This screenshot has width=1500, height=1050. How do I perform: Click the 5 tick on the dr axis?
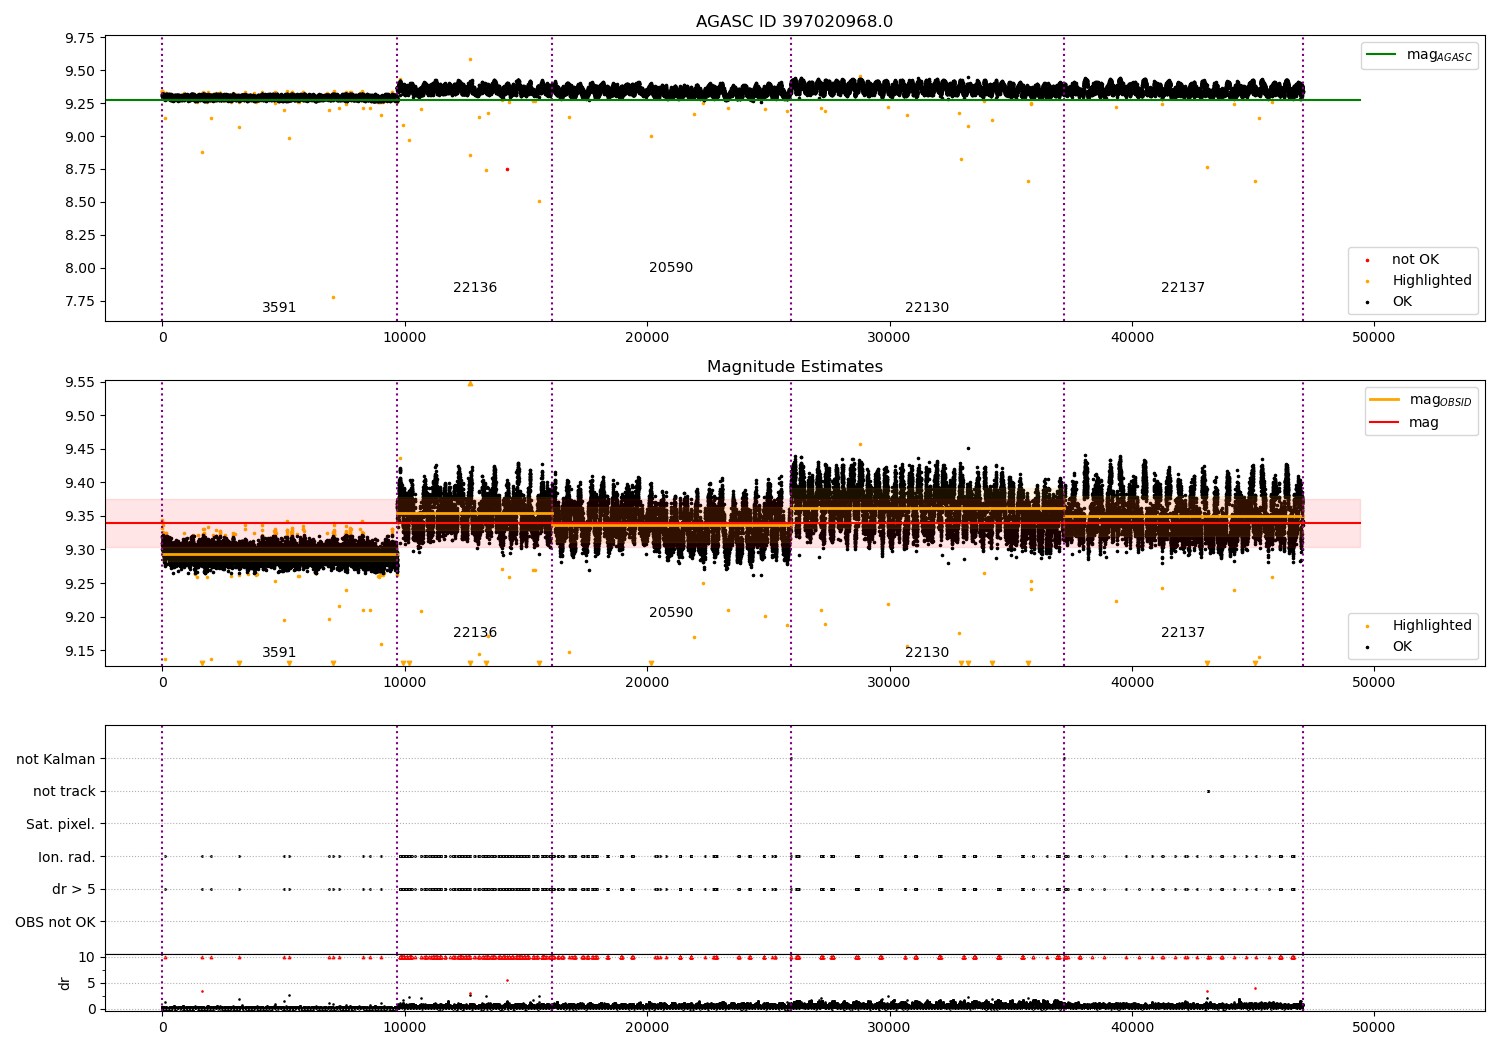tap(91, 983)
